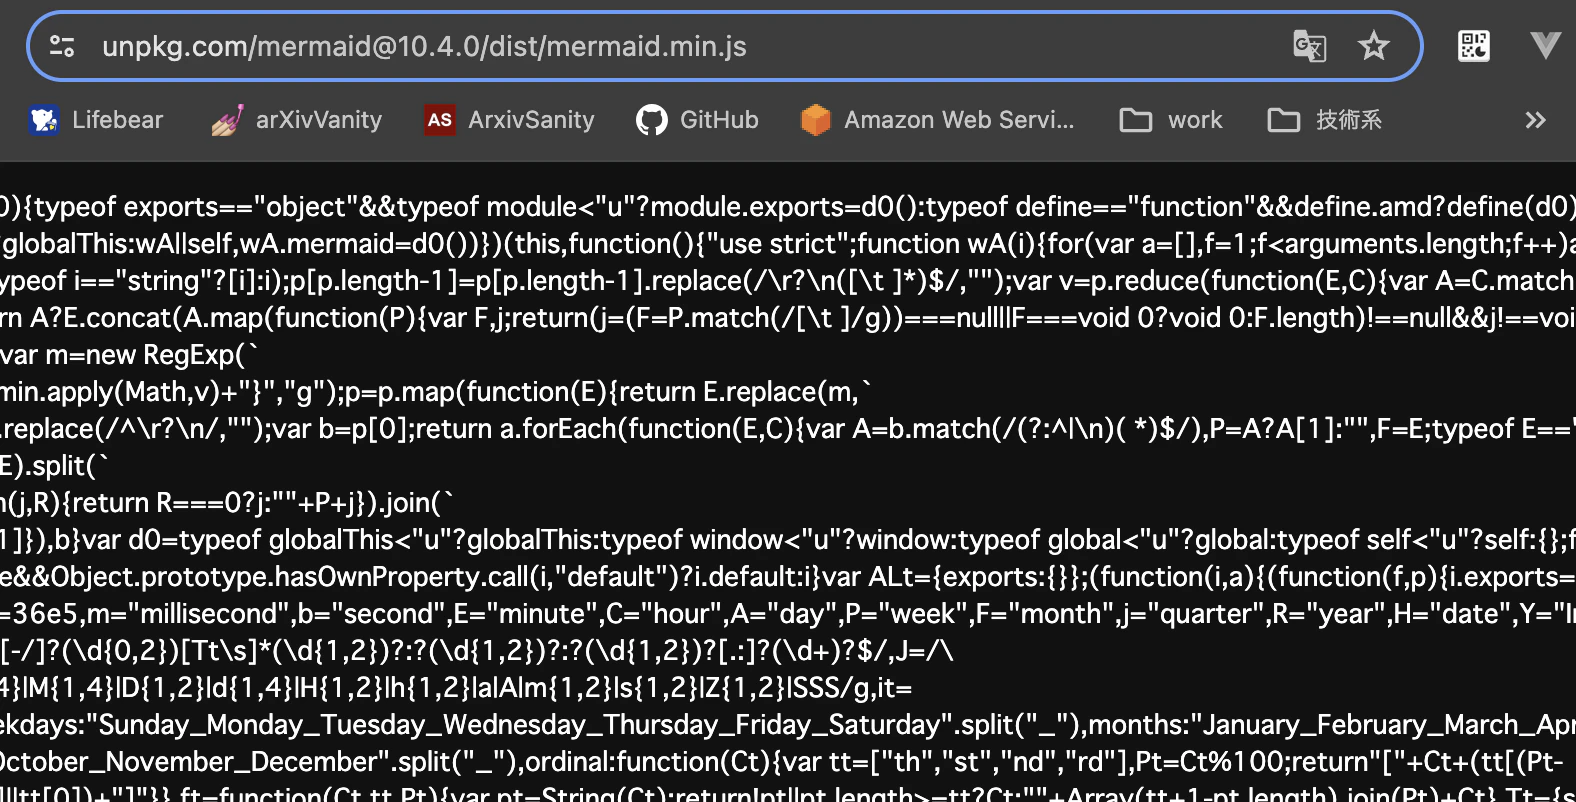Open the ArxivSanity bookmark link
The height and width of the screenshot is (802, 1576).
[x=510, y=120]
